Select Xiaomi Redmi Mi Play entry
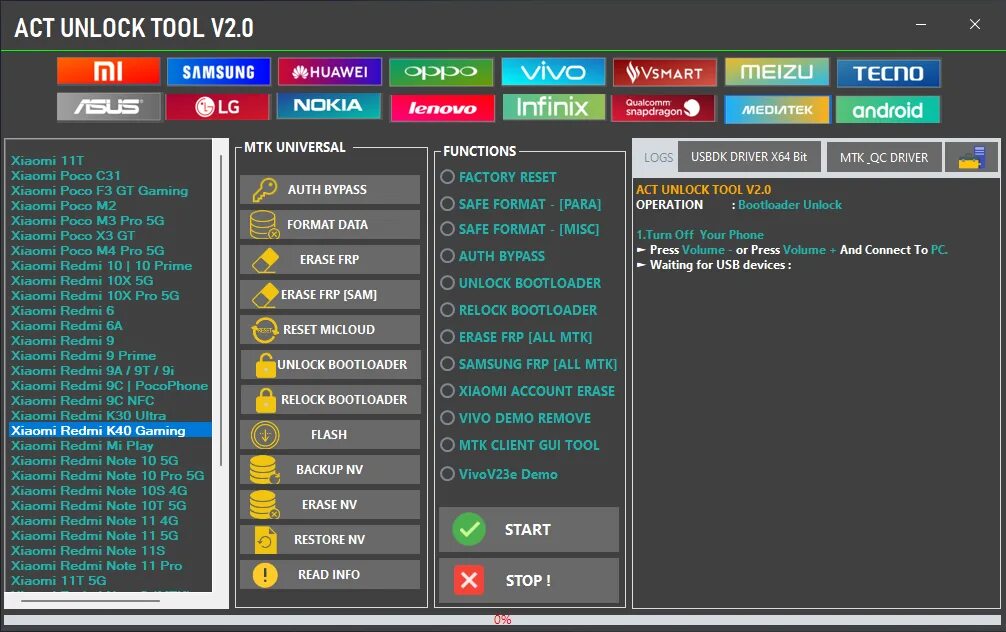Viewport: 1006px width, 632px height. 82,446
